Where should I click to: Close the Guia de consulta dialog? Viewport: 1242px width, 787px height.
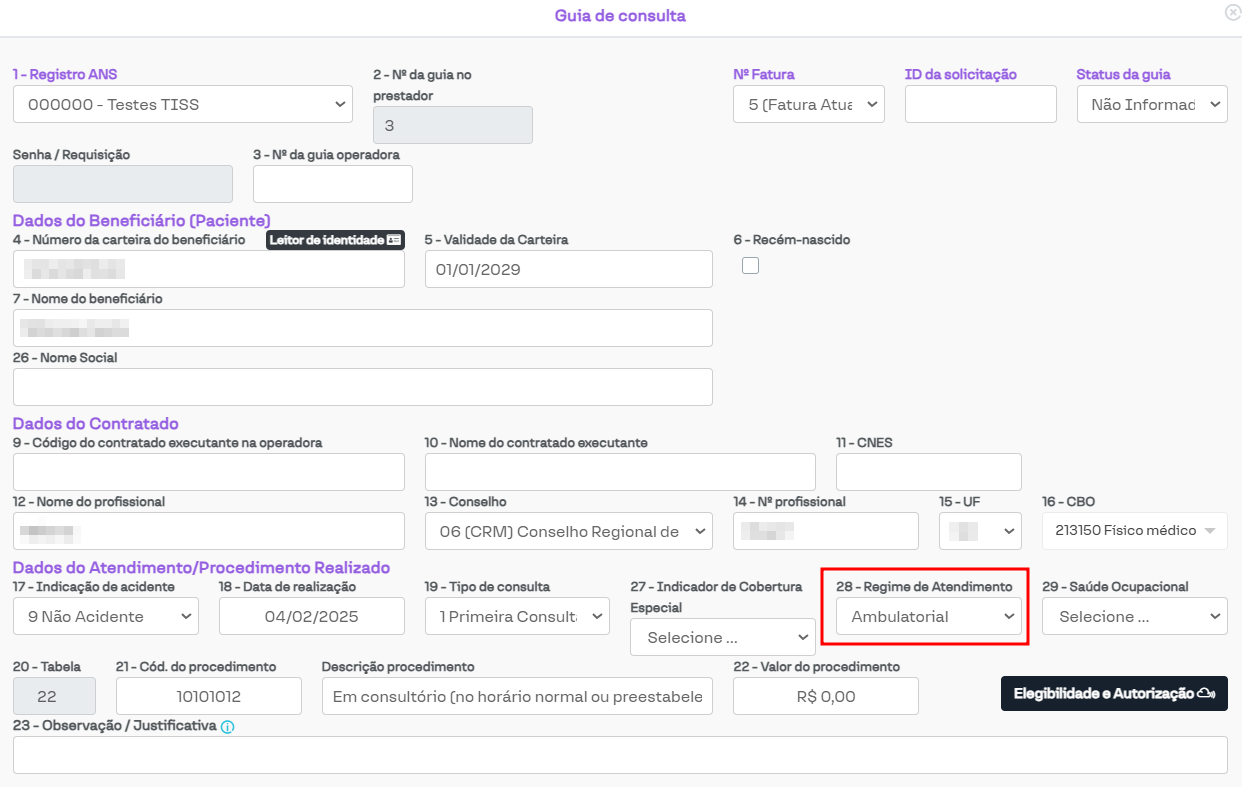click(x=1232, y=12)
